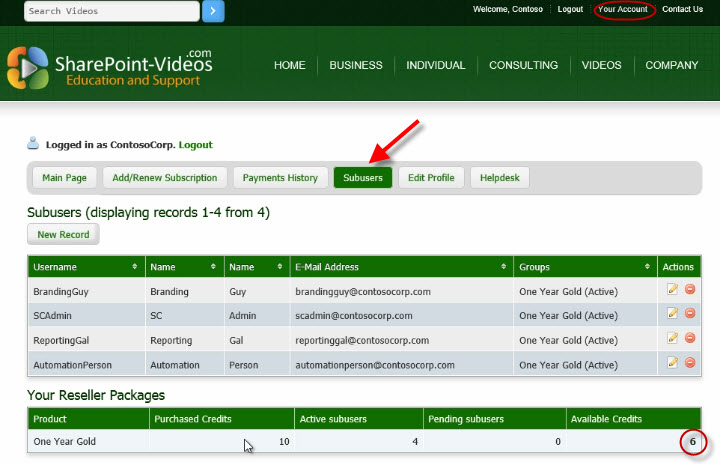The width and height of the screenshot is (720, 464).
Task: Click the user avatar icon beside Logged in
Action: tap(33, 143)
